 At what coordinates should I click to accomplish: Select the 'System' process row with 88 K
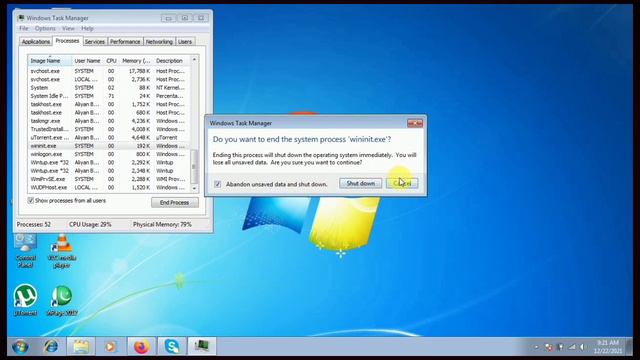point(109,88)
